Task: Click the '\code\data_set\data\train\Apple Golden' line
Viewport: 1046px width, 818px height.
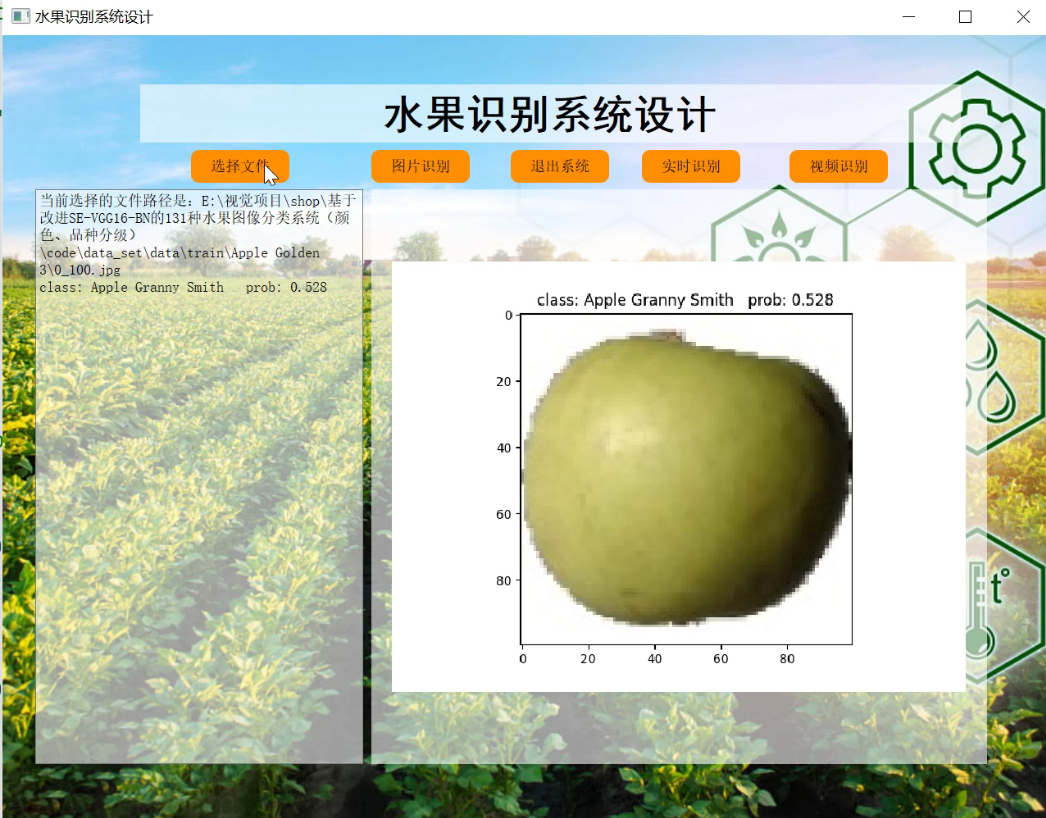Action: tap(179, 253)
